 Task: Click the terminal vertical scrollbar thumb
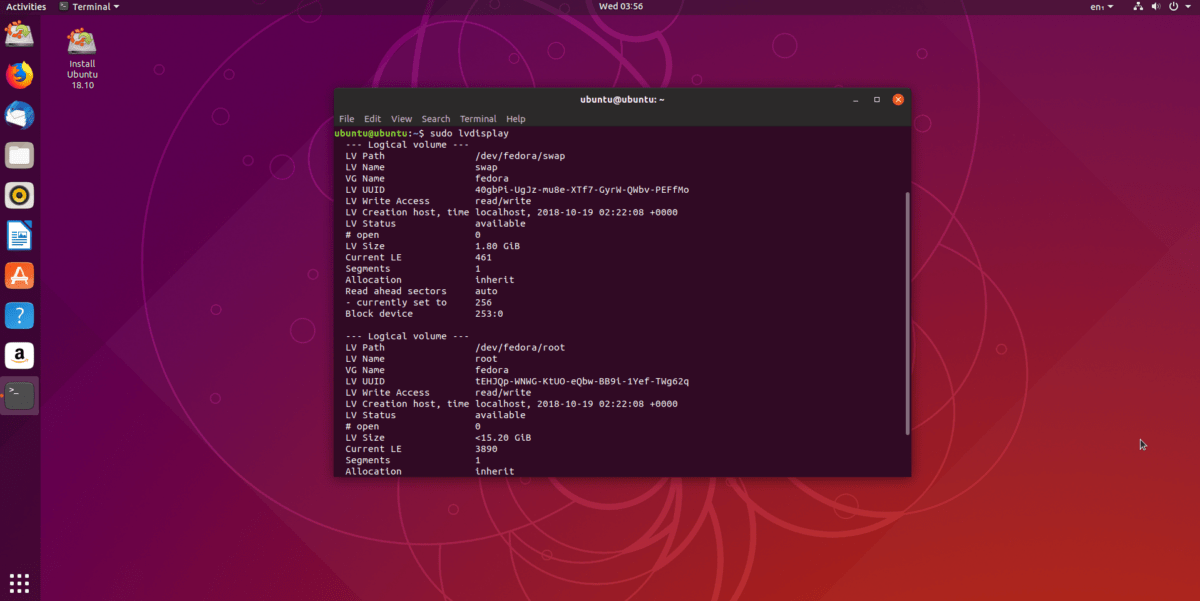[x=907, y=314]
